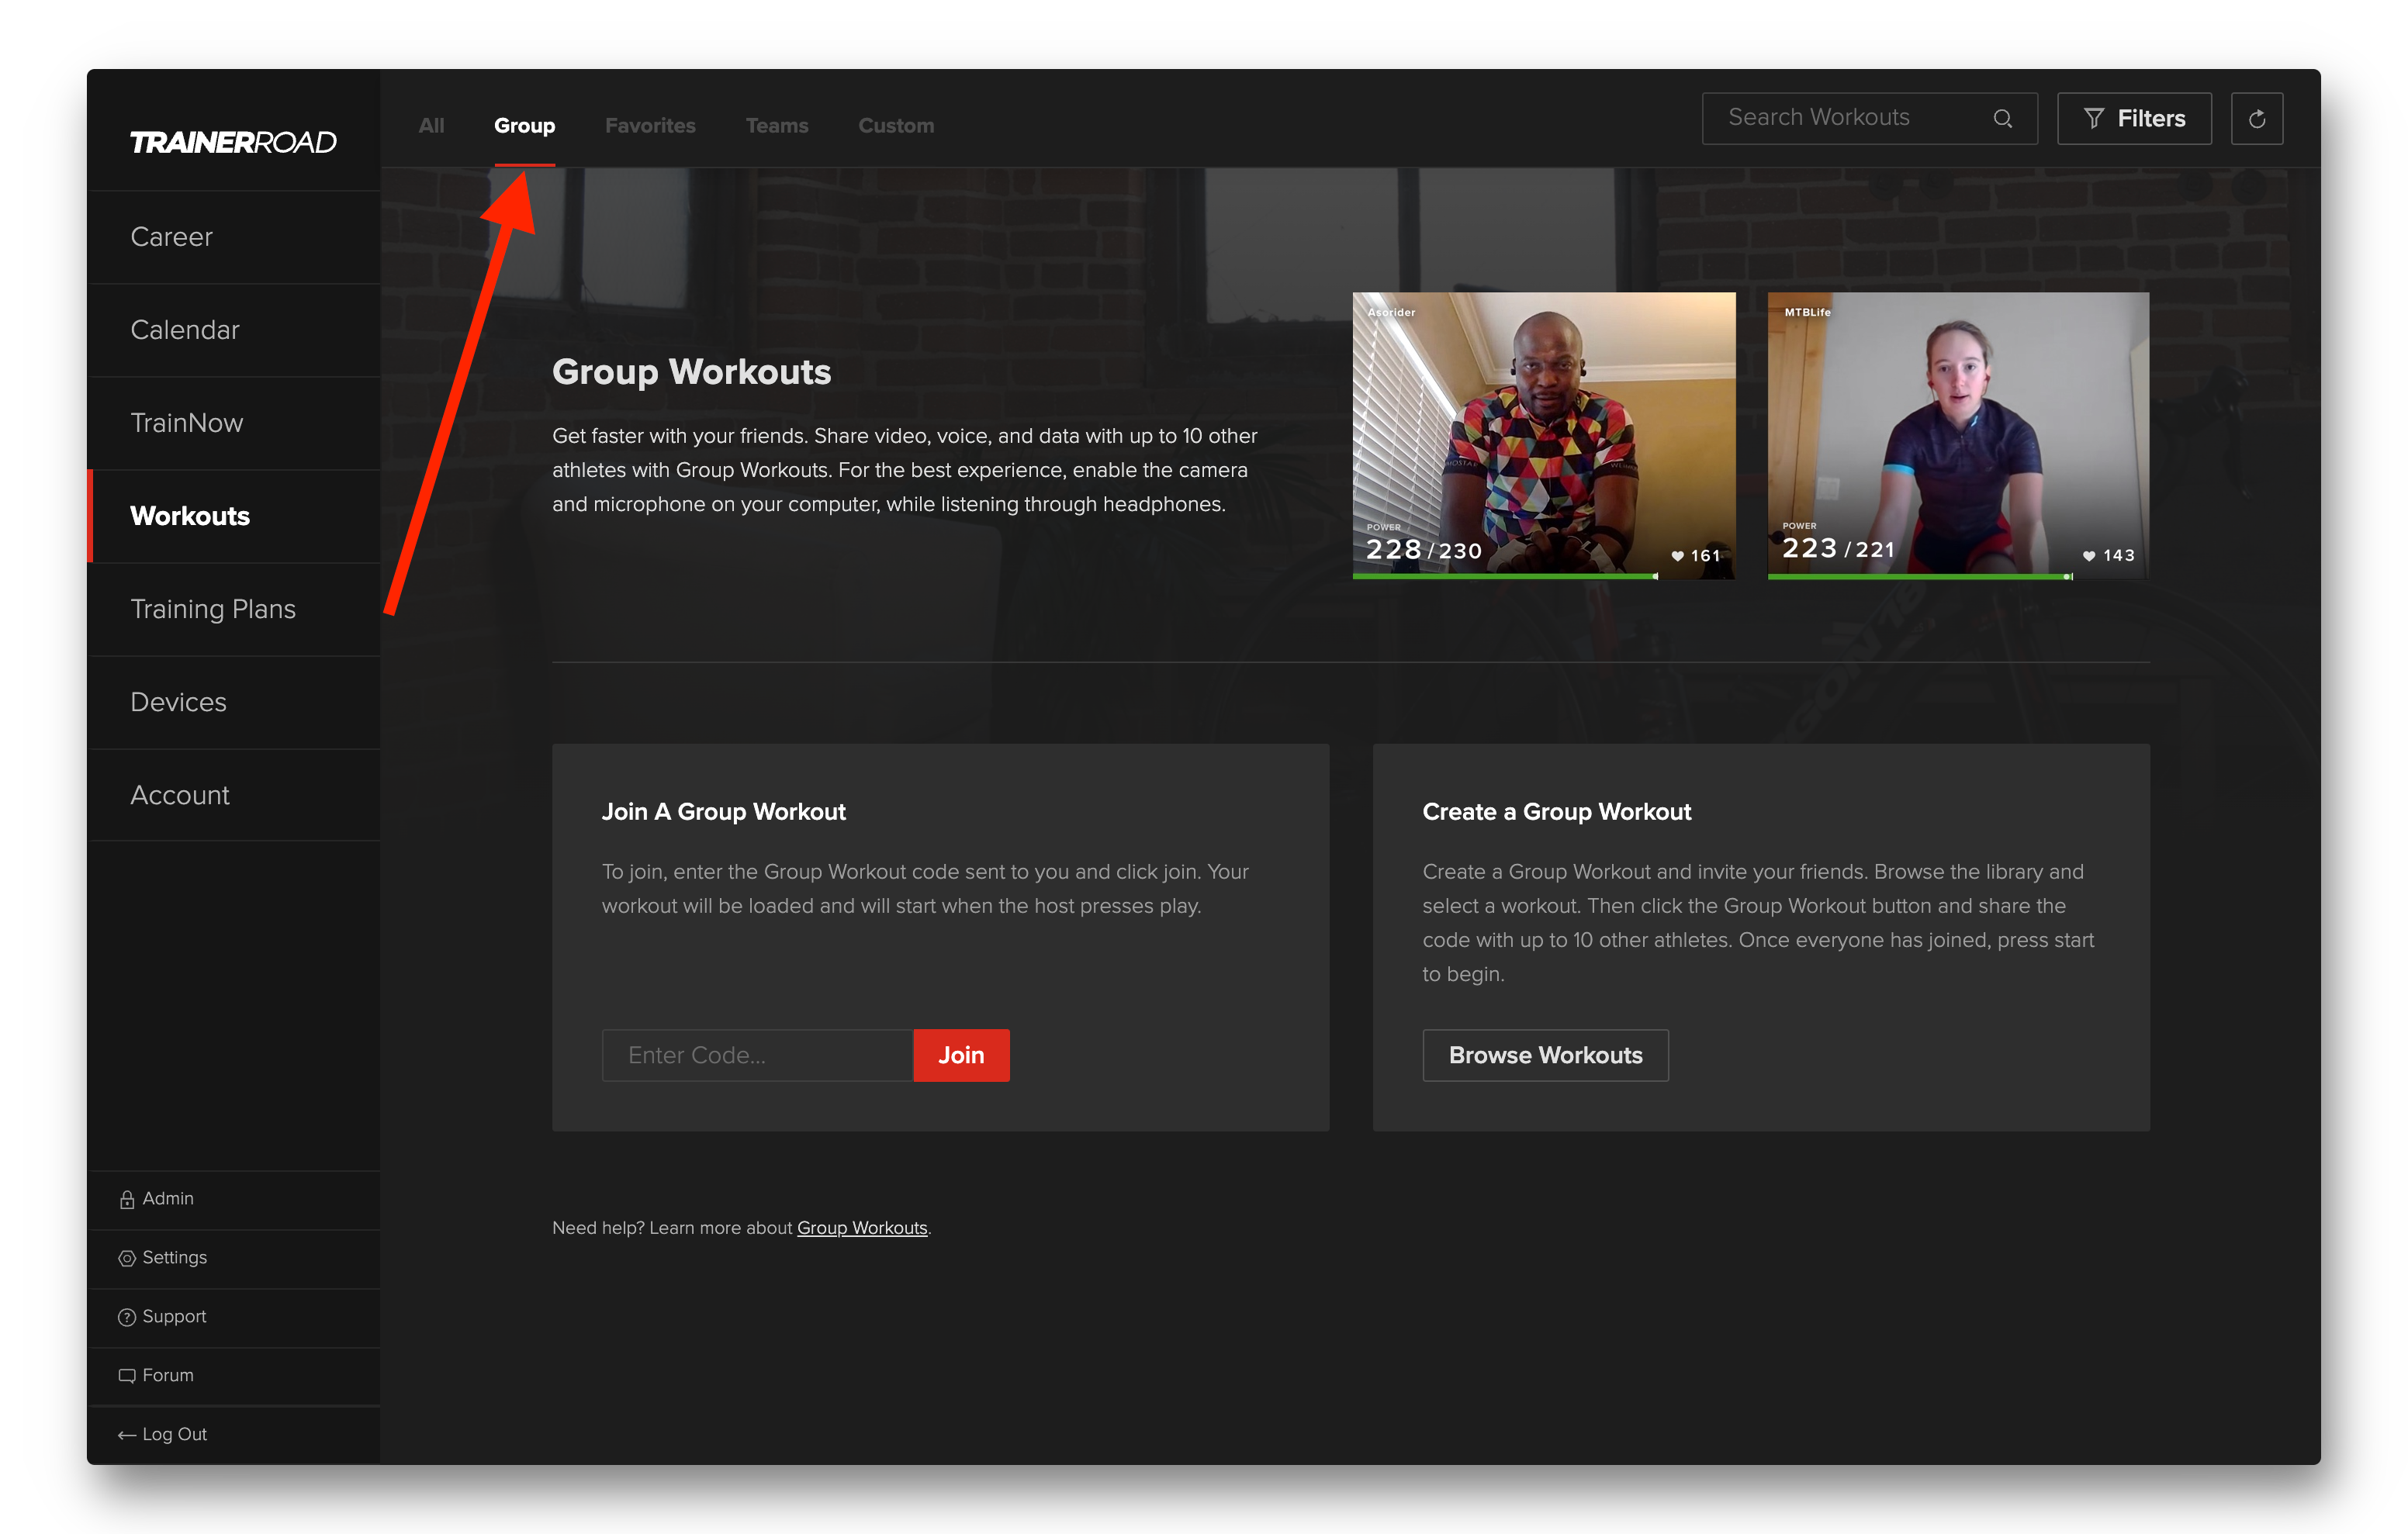Open TrainNow from the sidebar
The image size is (2408, 1534).
pyautogui.click(x=234, y=423)
